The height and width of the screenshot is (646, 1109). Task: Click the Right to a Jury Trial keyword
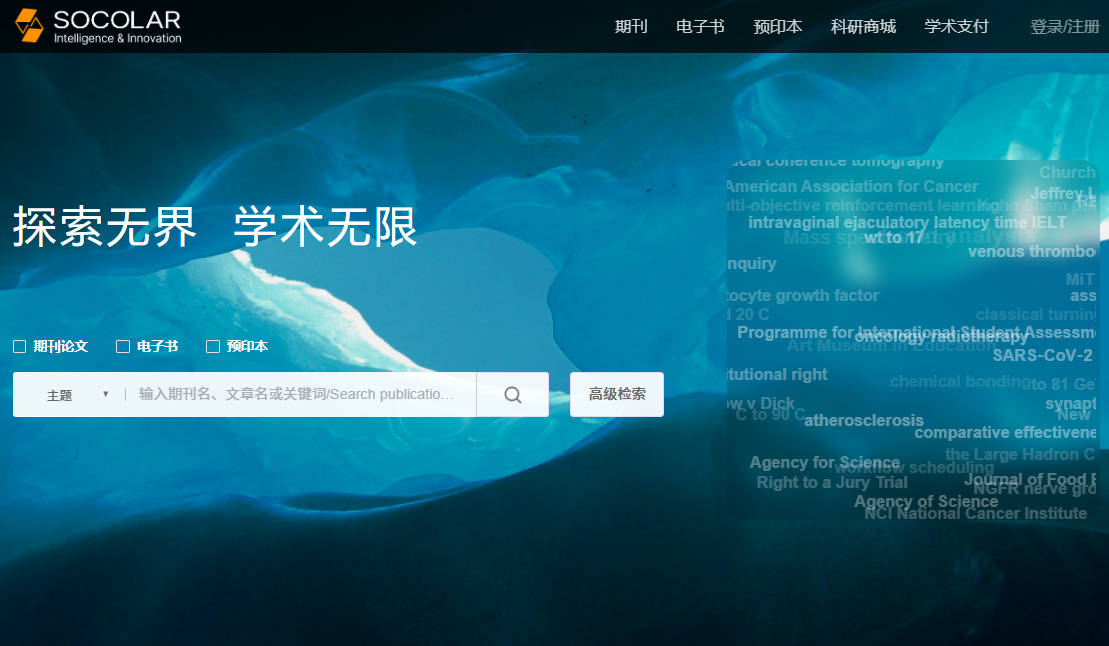[x=832, y=483]
